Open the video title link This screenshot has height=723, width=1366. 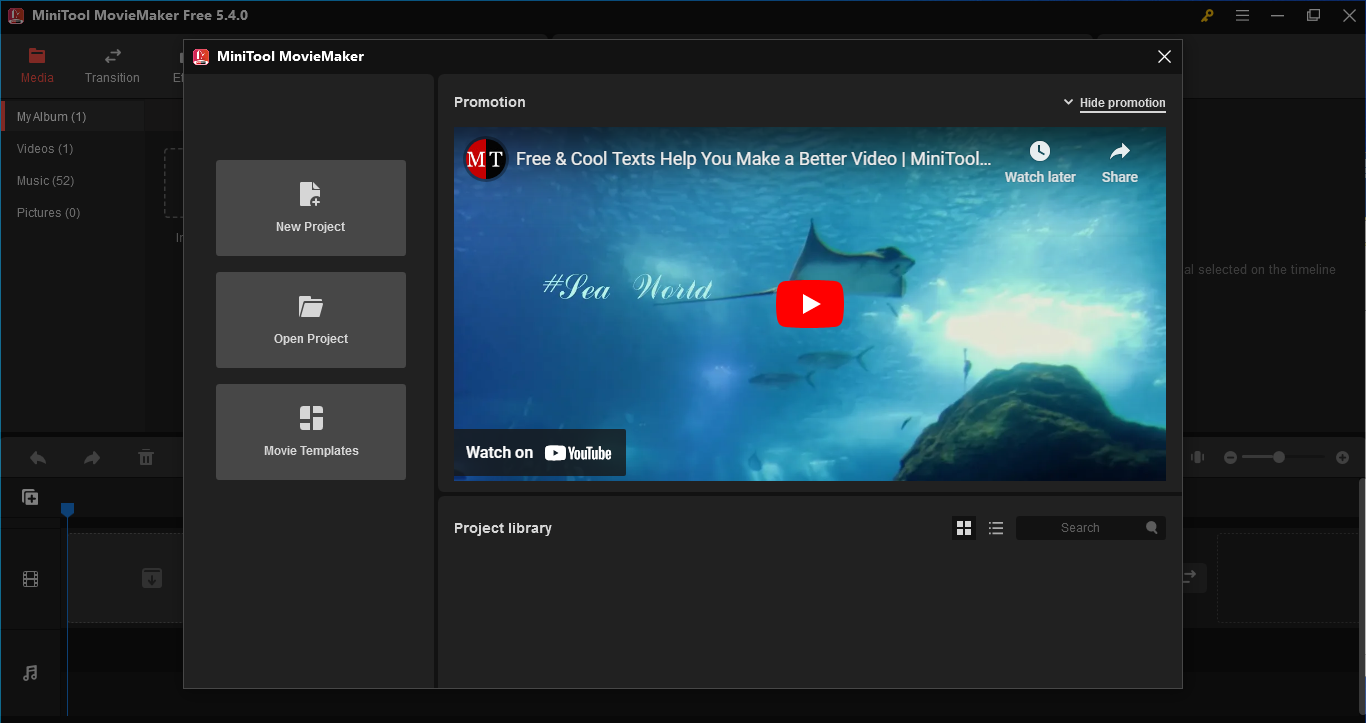tap(754, 159)
